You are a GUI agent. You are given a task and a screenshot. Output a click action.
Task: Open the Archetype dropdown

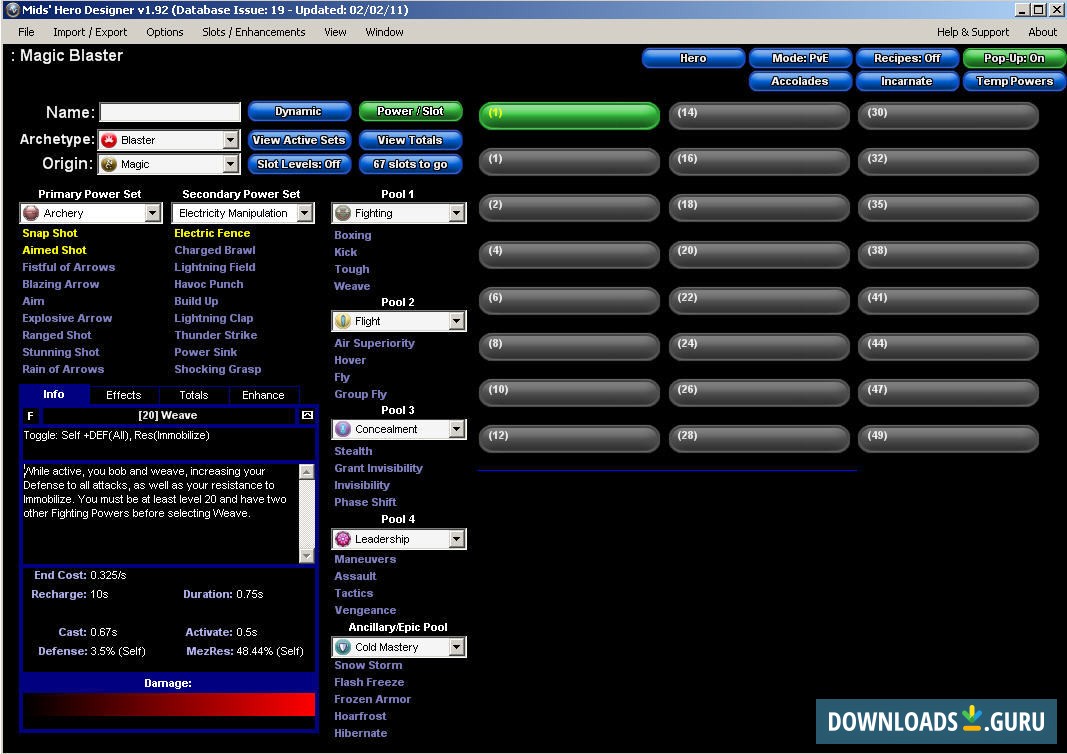231,140
